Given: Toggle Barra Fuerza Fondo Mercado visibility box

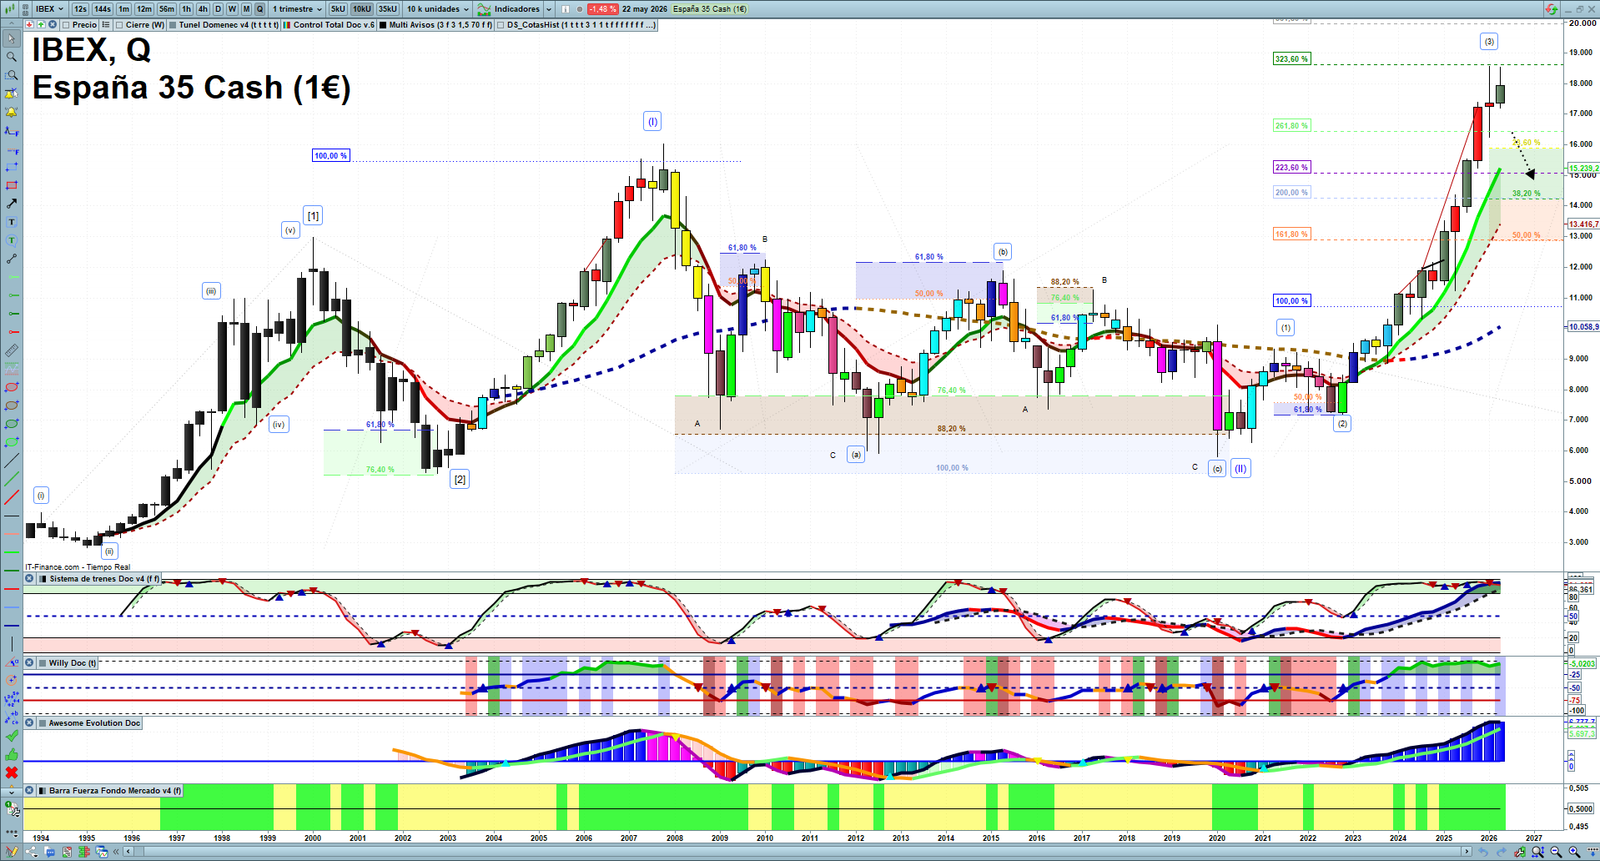Looking at the screenshot, I should click(x=43, y=790).
